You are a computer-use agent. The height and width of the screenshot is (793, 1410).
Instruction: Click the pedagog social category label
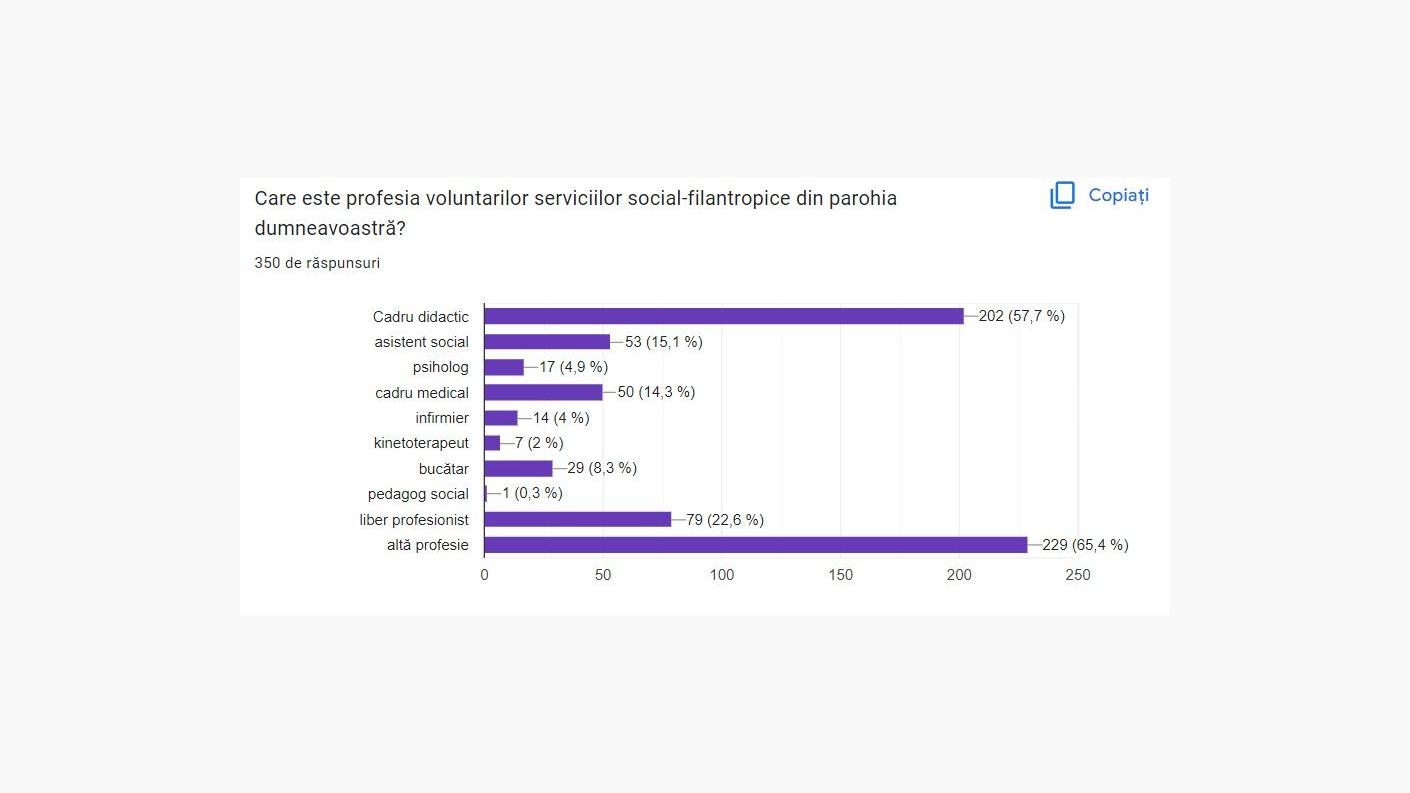[418, 494]
